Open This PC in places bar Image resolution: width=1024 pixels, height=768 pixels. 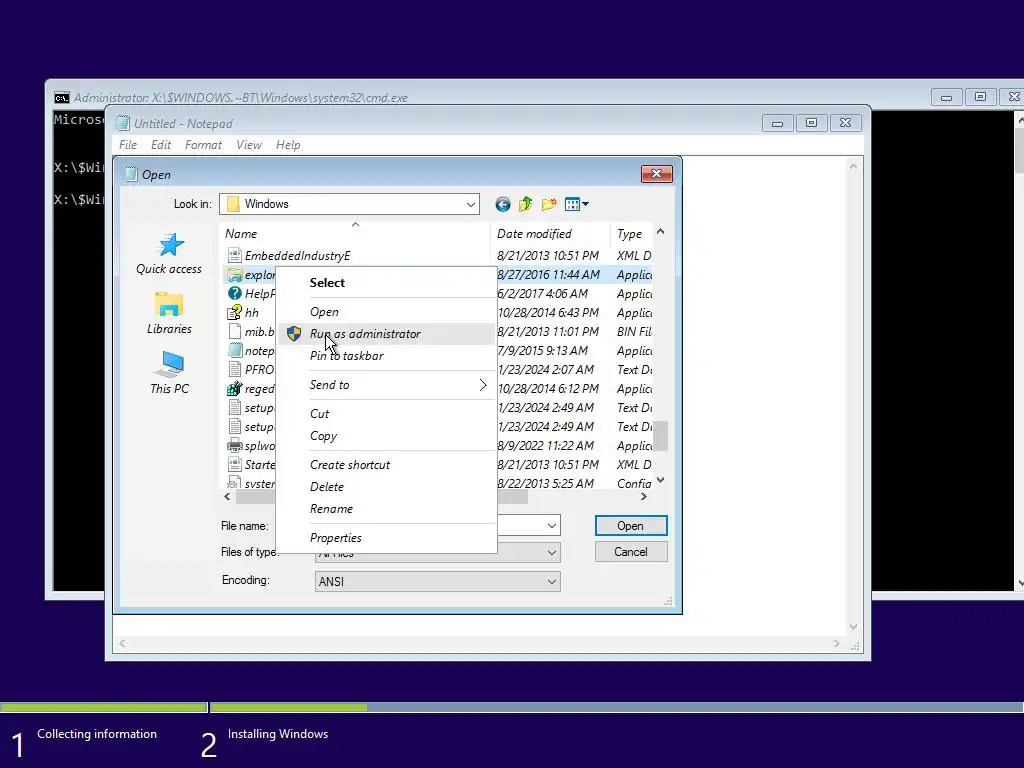(169, 373)
